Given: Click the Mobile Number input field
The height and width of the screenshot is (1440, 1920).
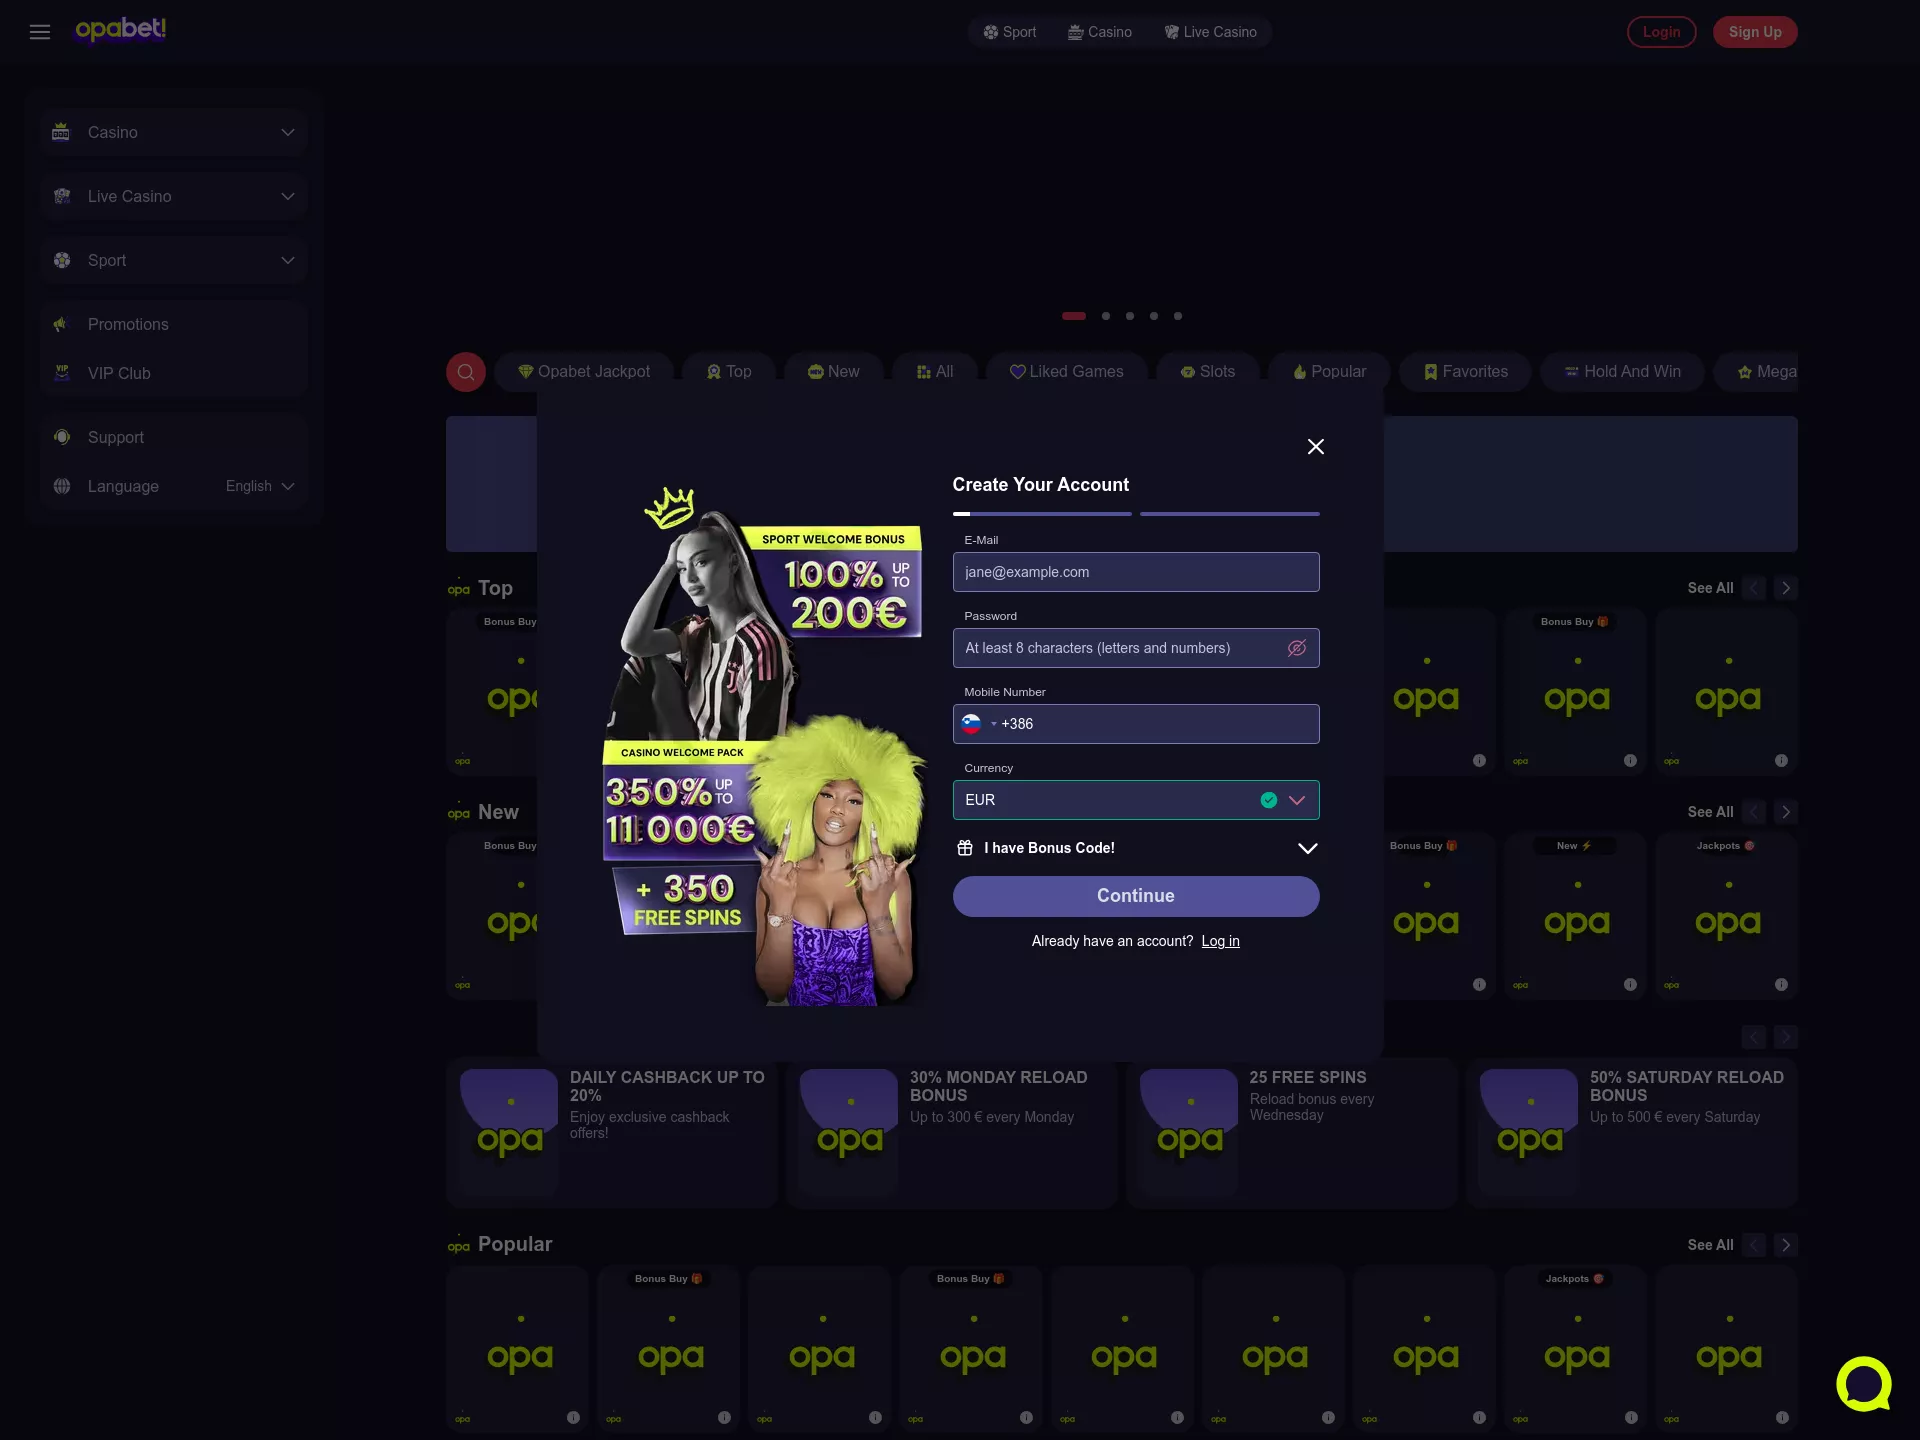Looking at the screenshot, I should coord(1136,724).
